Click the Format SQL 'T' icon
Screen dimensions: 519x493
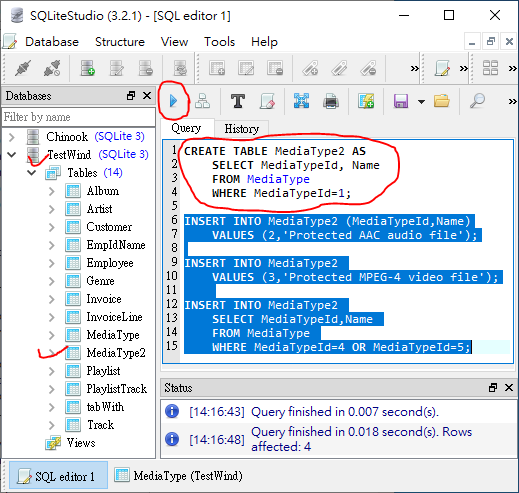pyautogui.click(x=238, y=101)
